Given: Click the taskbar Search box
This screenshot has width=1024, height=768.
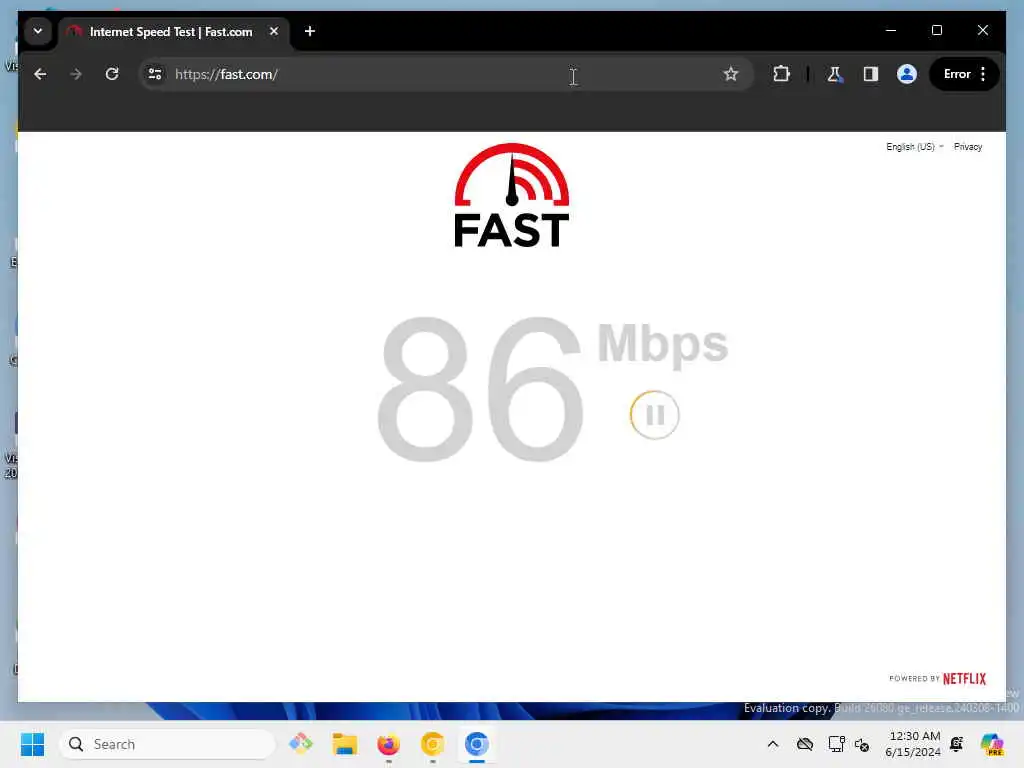Looking at the screenshot, I should [x=167, y=744].
